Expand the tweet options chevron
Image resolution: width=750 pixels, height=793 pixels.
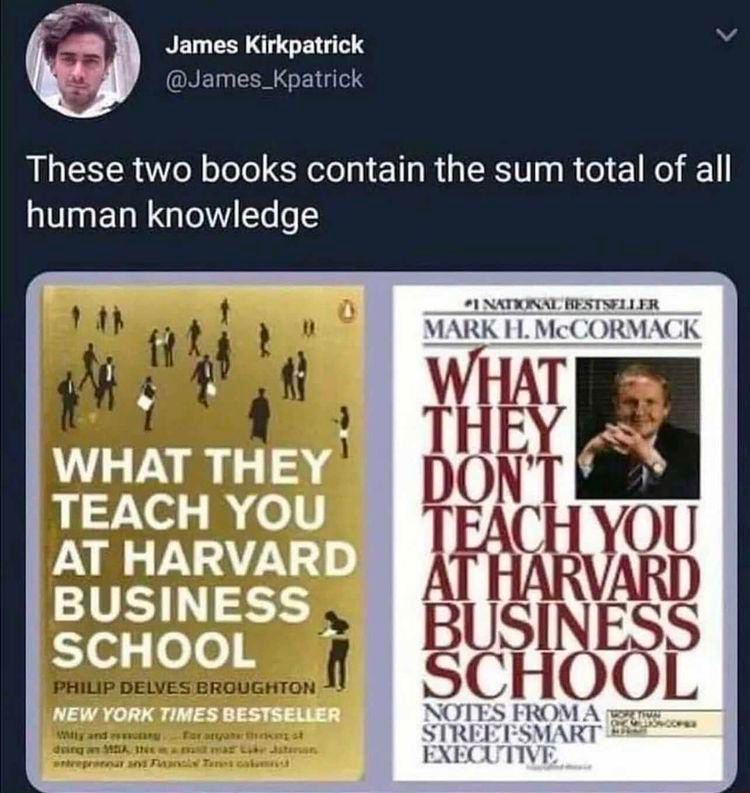pyautogui.click(x=725, y=36)
